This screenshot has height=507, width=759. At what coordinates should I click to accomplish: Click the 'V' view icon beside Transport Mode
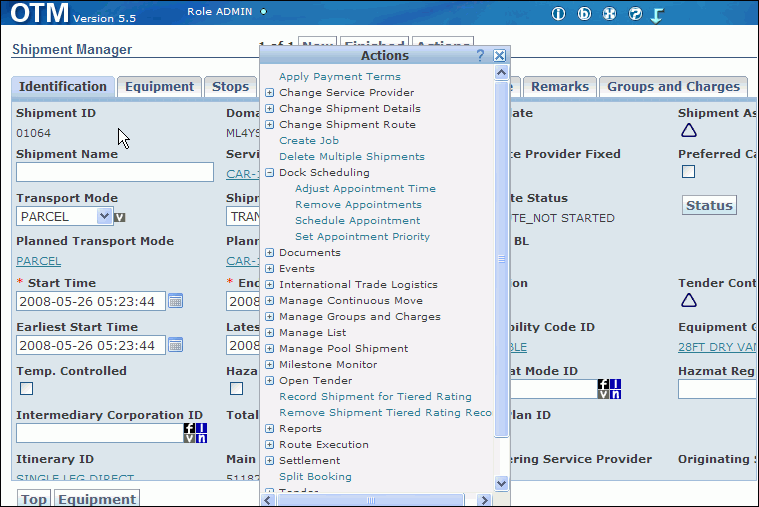120,217
